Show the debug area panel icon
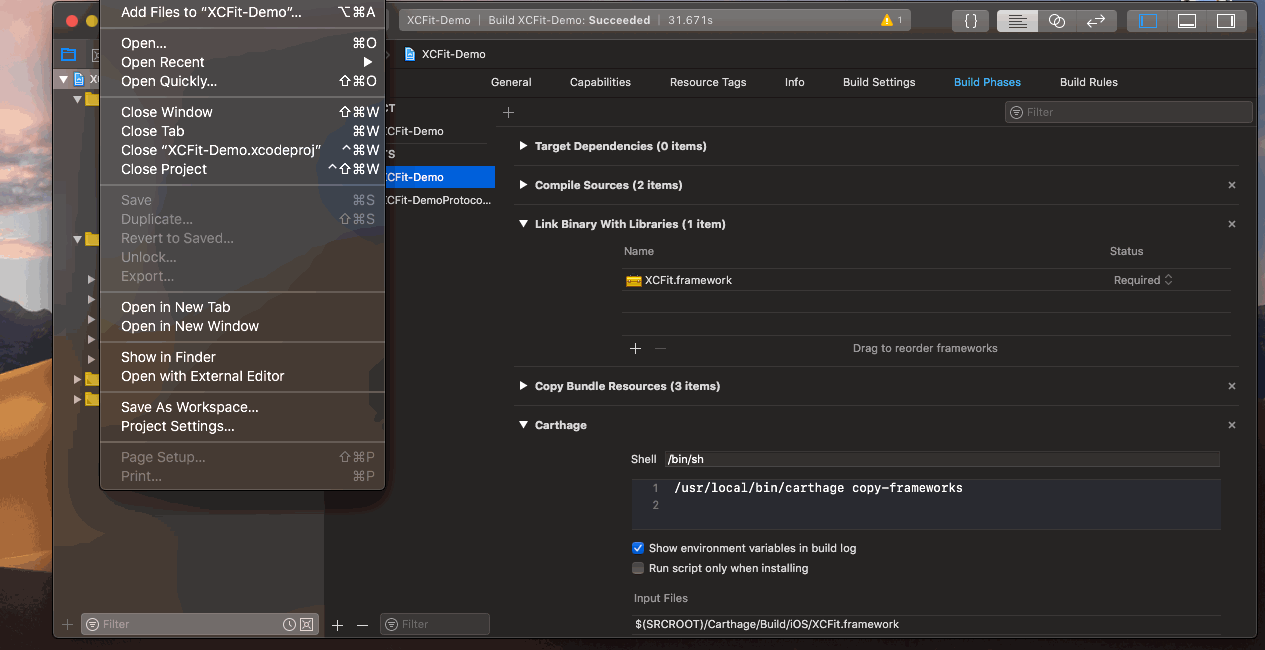 coord(1188,20)
